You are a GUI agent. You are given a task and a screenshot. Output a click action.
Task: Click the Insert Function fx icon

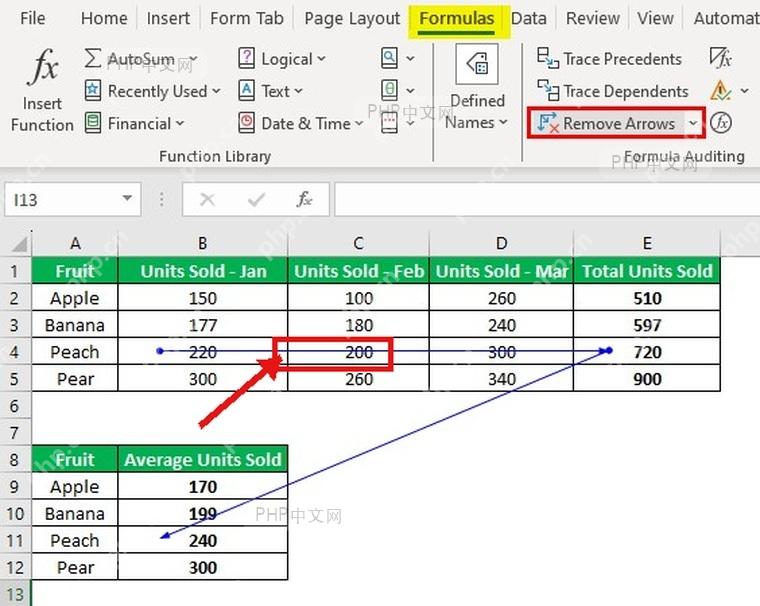click(x=43, y=67)
